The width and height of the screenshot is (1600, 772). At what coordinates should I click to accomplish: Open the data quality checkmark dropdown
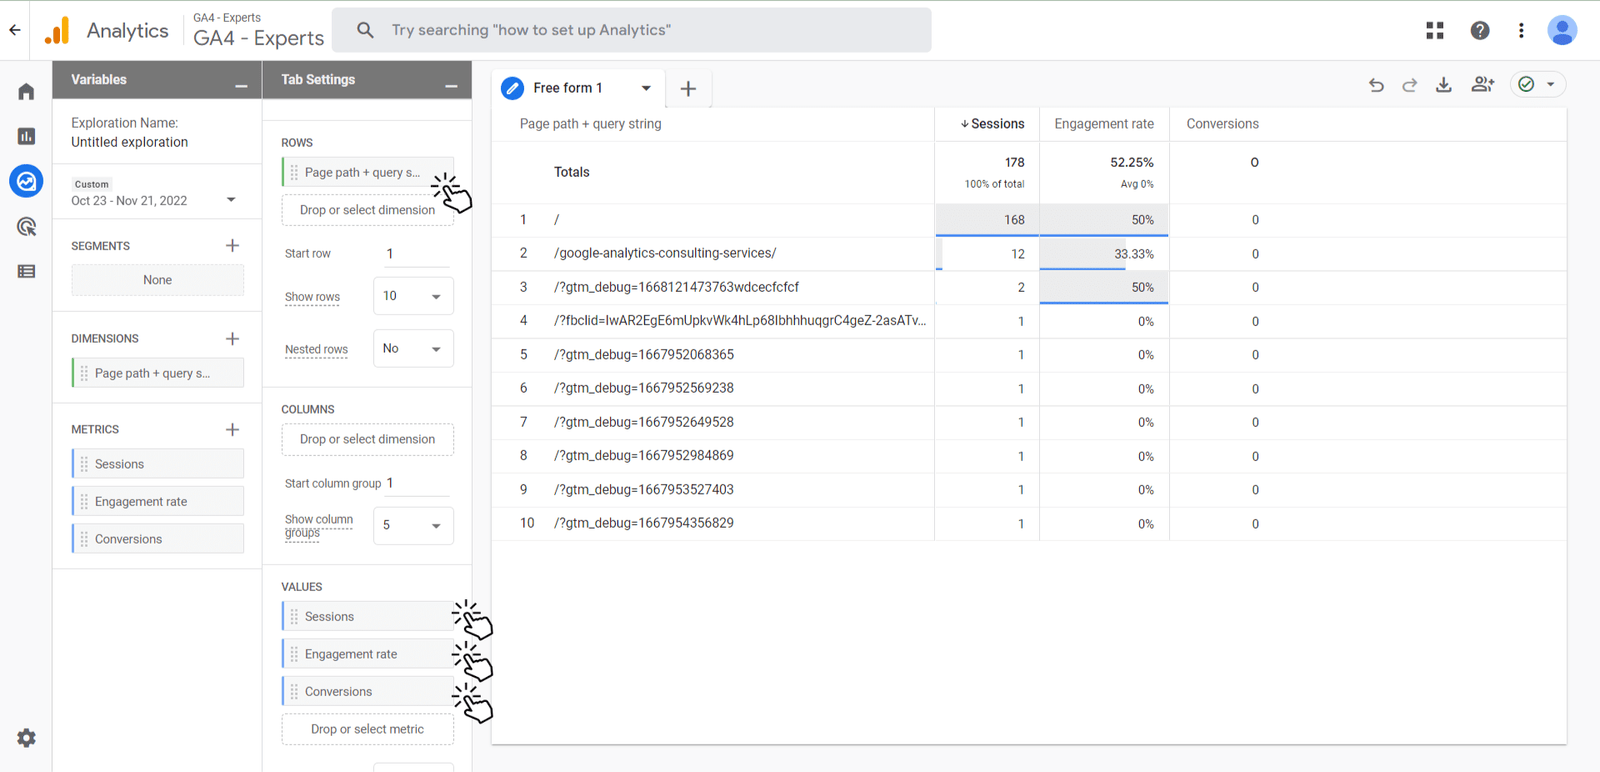click(x=1537, y=85)
